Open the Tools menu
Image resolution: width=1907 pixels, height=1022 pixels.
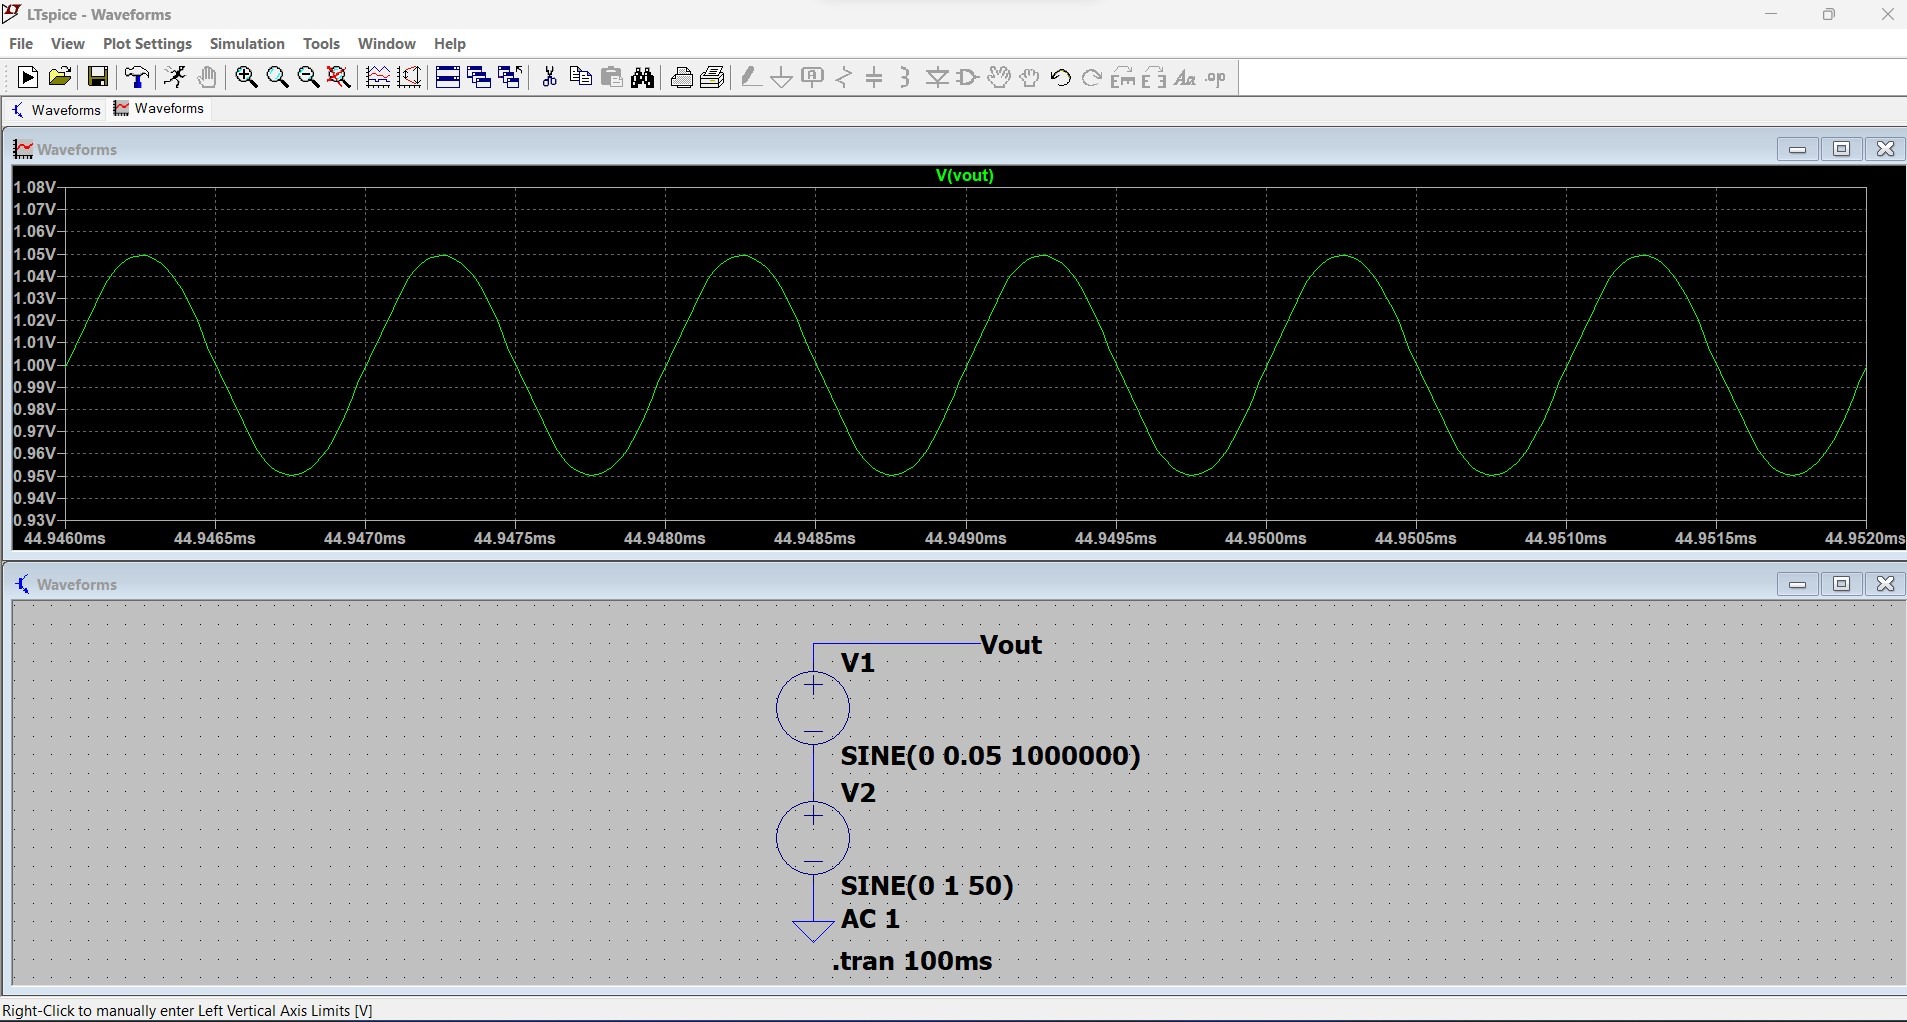tap(321, 44)
